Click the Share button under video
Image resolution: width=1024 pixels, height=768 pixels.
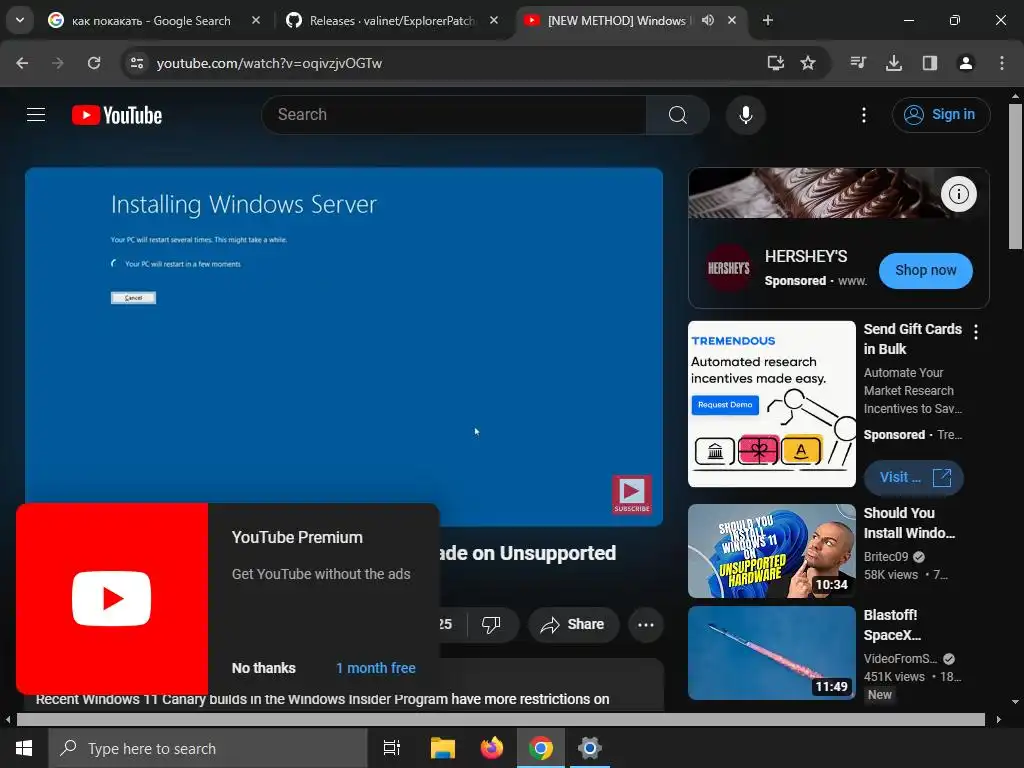(573, 624)
